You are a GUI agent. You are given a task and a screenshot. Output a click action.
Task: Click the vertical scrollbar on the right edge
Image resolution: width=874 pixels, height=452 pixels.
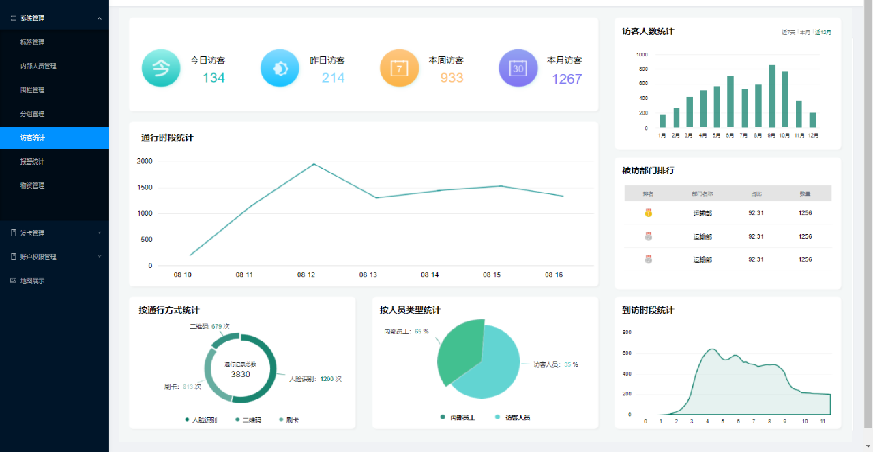click(867, 200)
